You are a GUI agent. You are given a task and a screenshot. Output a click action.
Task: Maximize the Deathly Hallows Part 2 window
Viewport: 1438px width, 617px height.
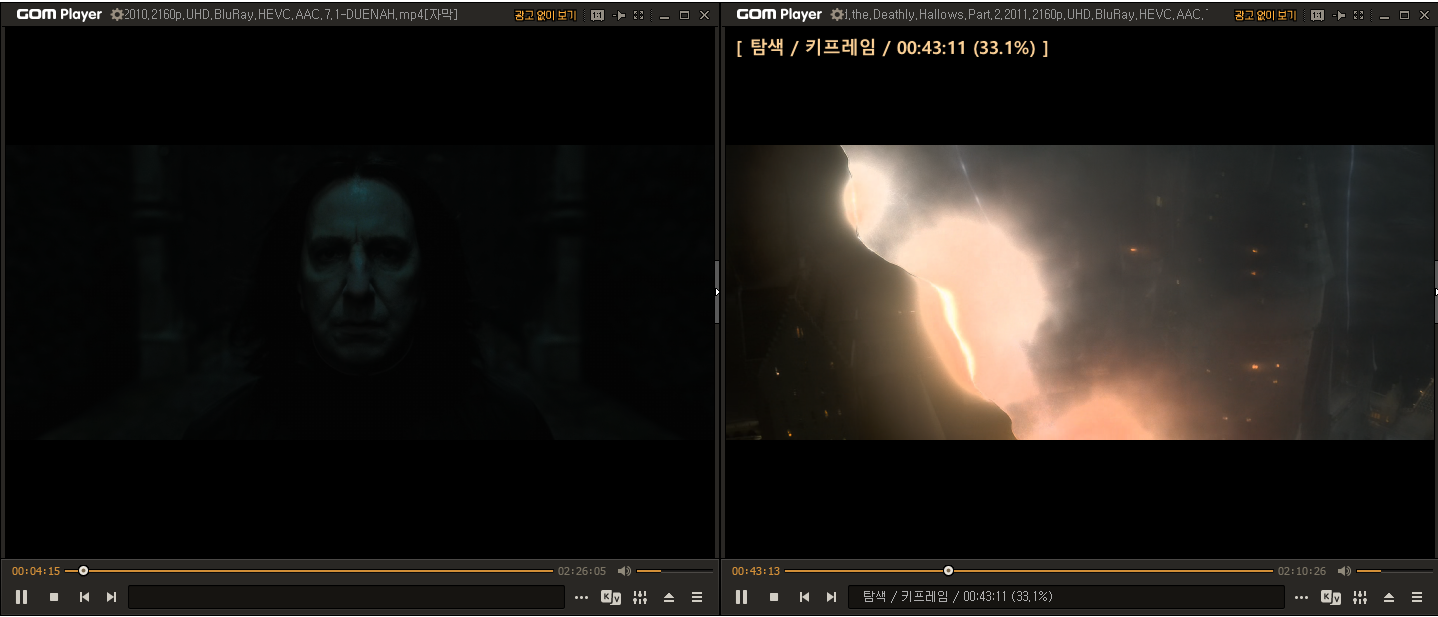(x=1404, y=15)
